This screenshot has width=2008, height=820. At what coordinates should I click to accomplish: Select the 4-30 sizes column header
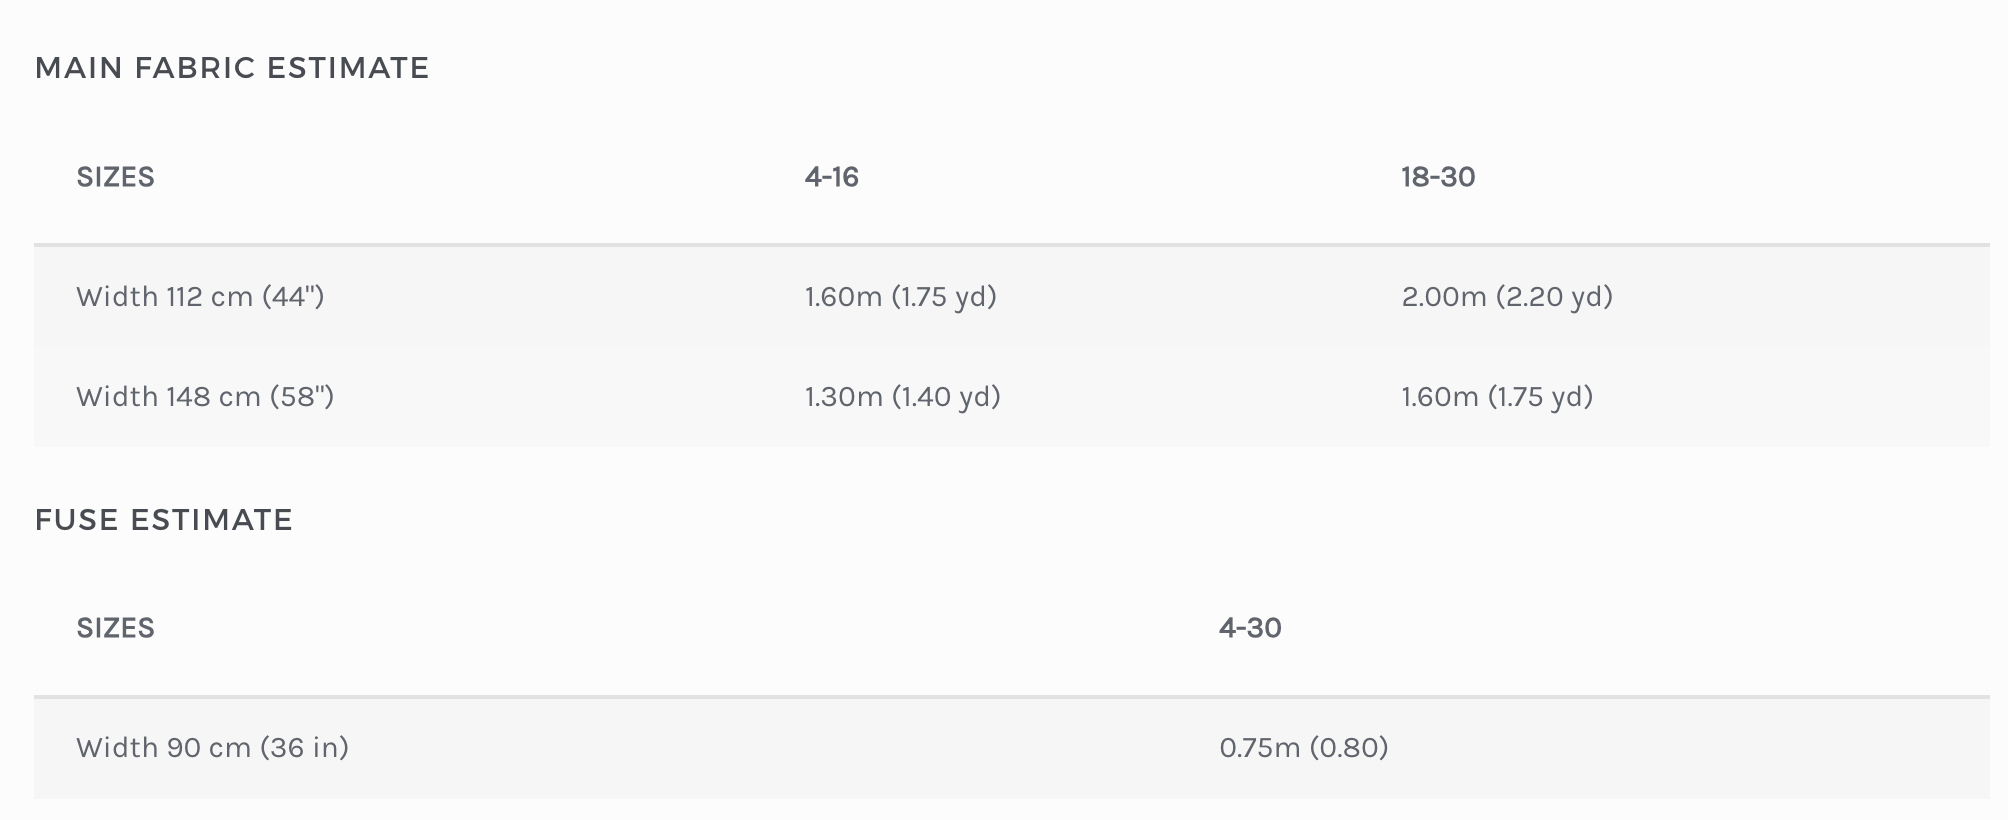[x=1250, y=628]
